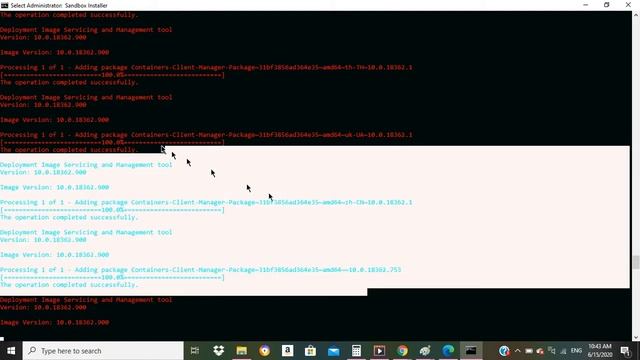640x360 pixels.
Task: Open the gray swirl taskbar app
Action: pyautogui.click(x=425, y=351)
